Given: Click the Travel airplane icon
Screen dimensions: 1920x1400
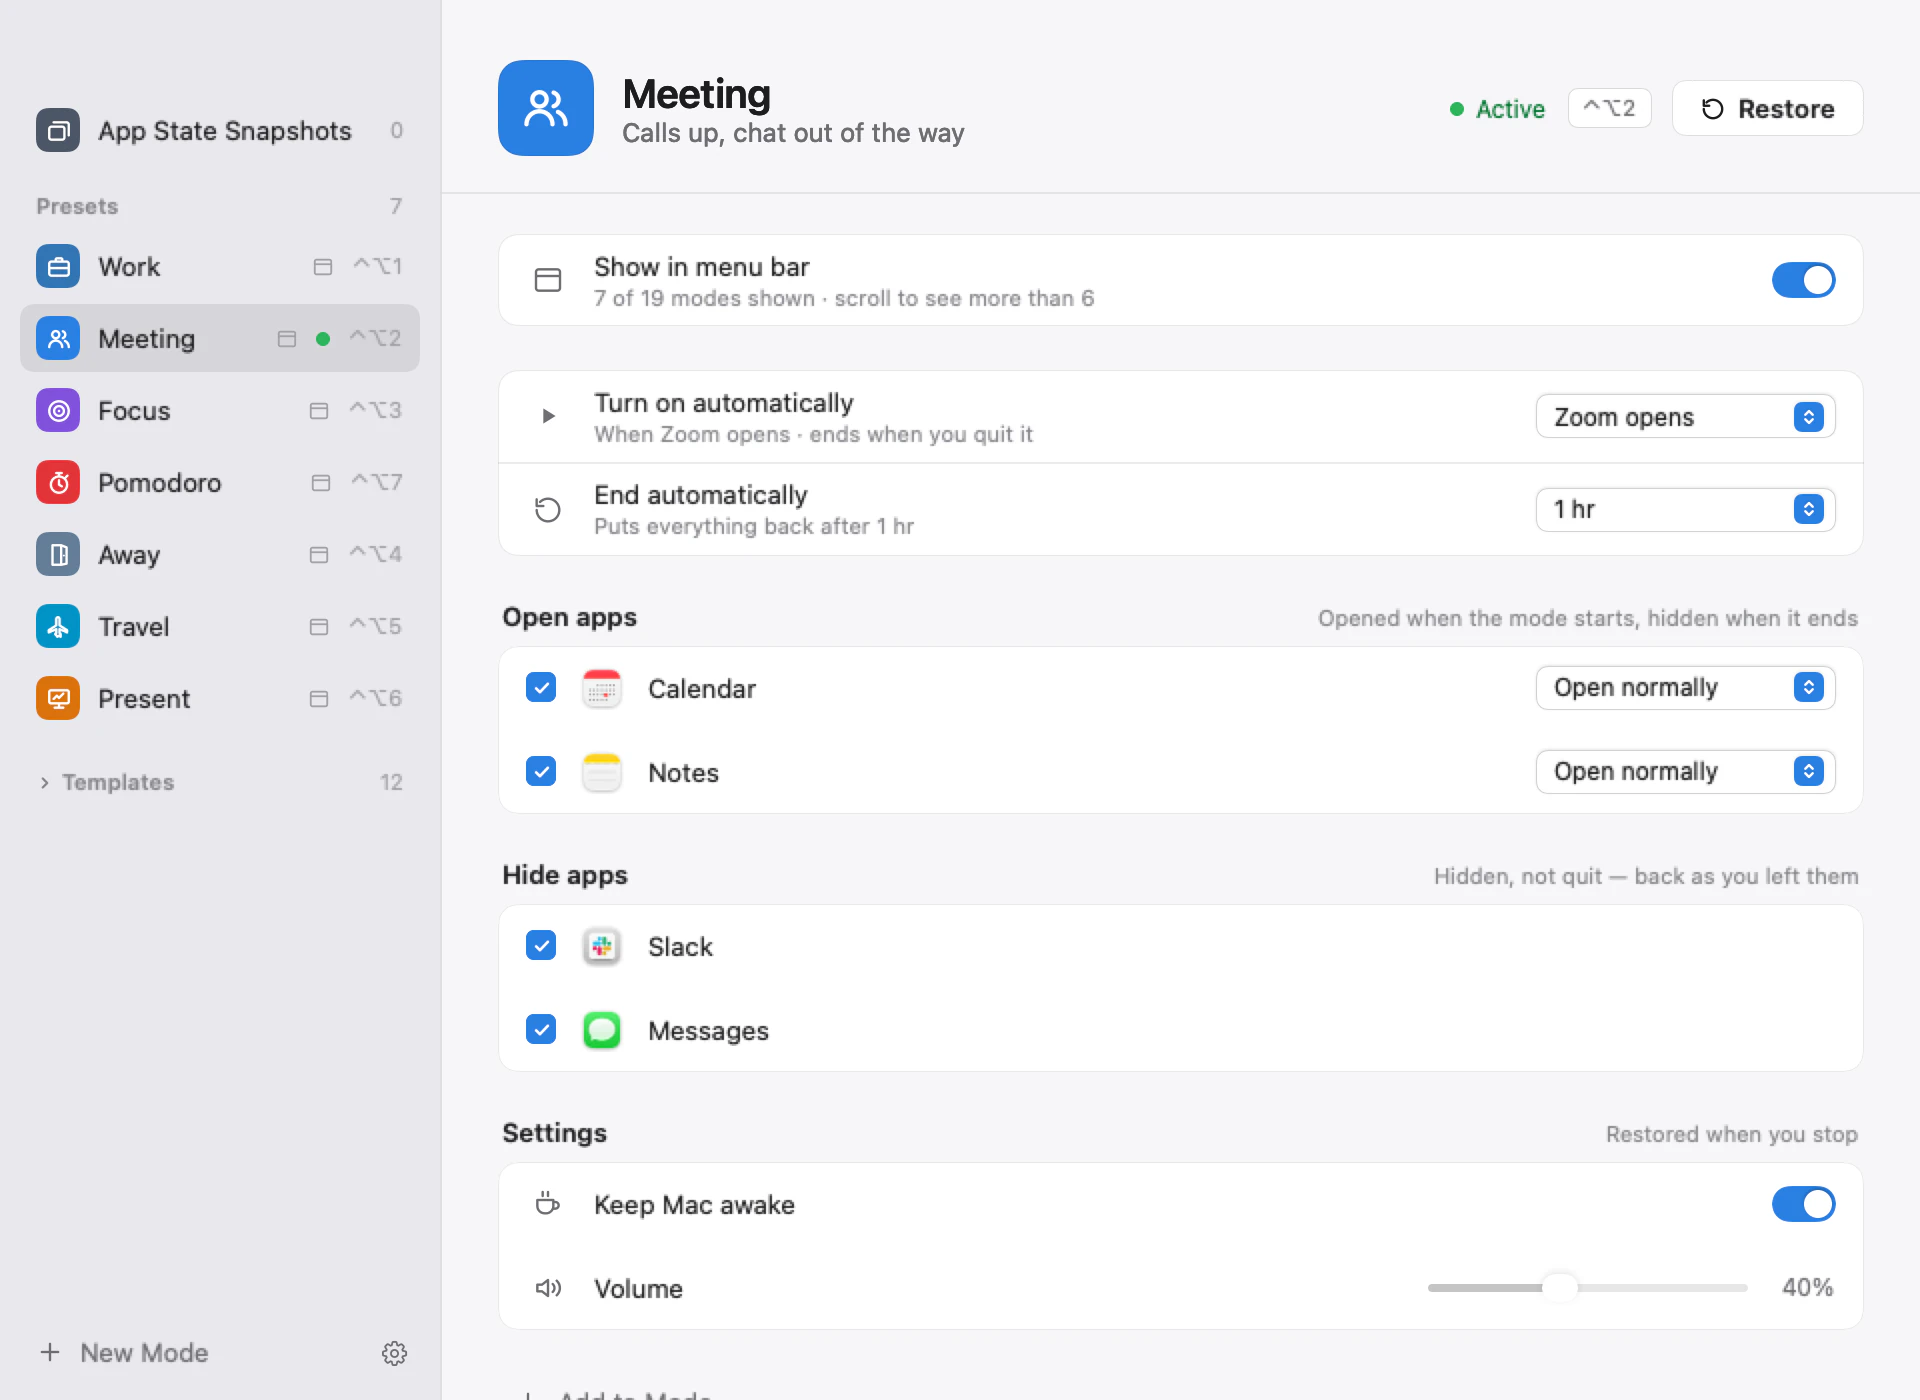Looking at the screenshot, I should 58,626.
